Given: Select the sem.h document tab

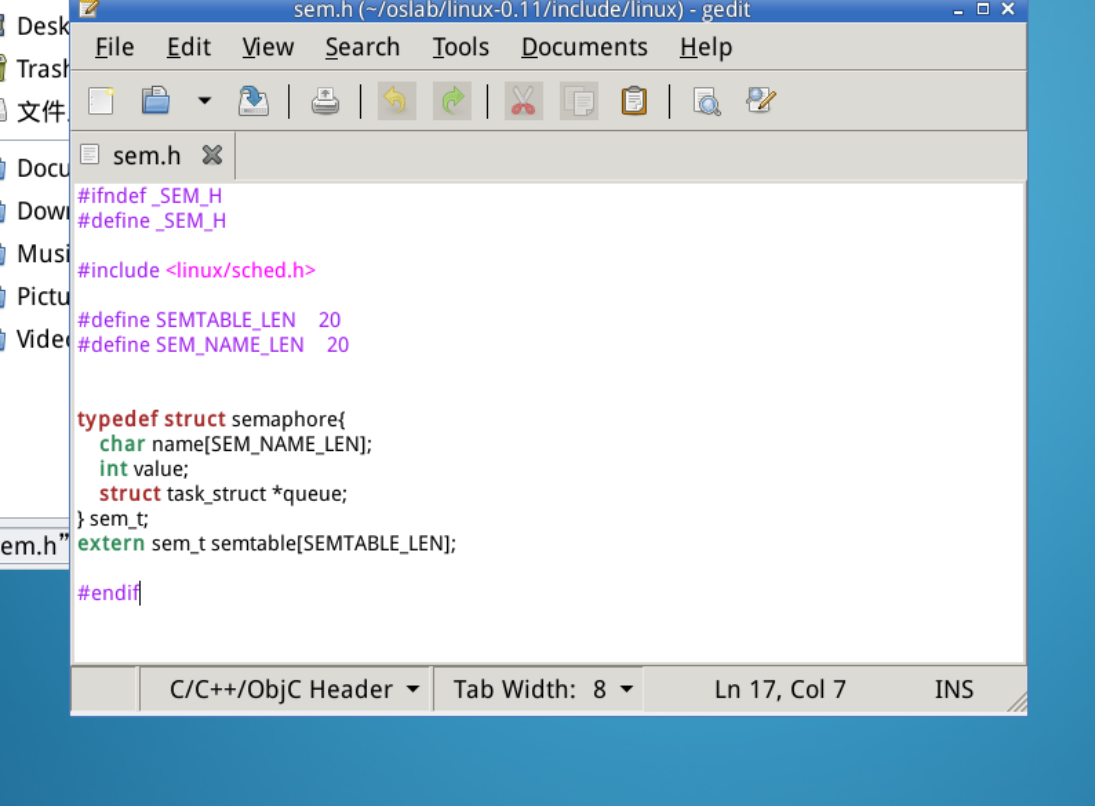Looking at the screenshot, I should pos(147,156).
